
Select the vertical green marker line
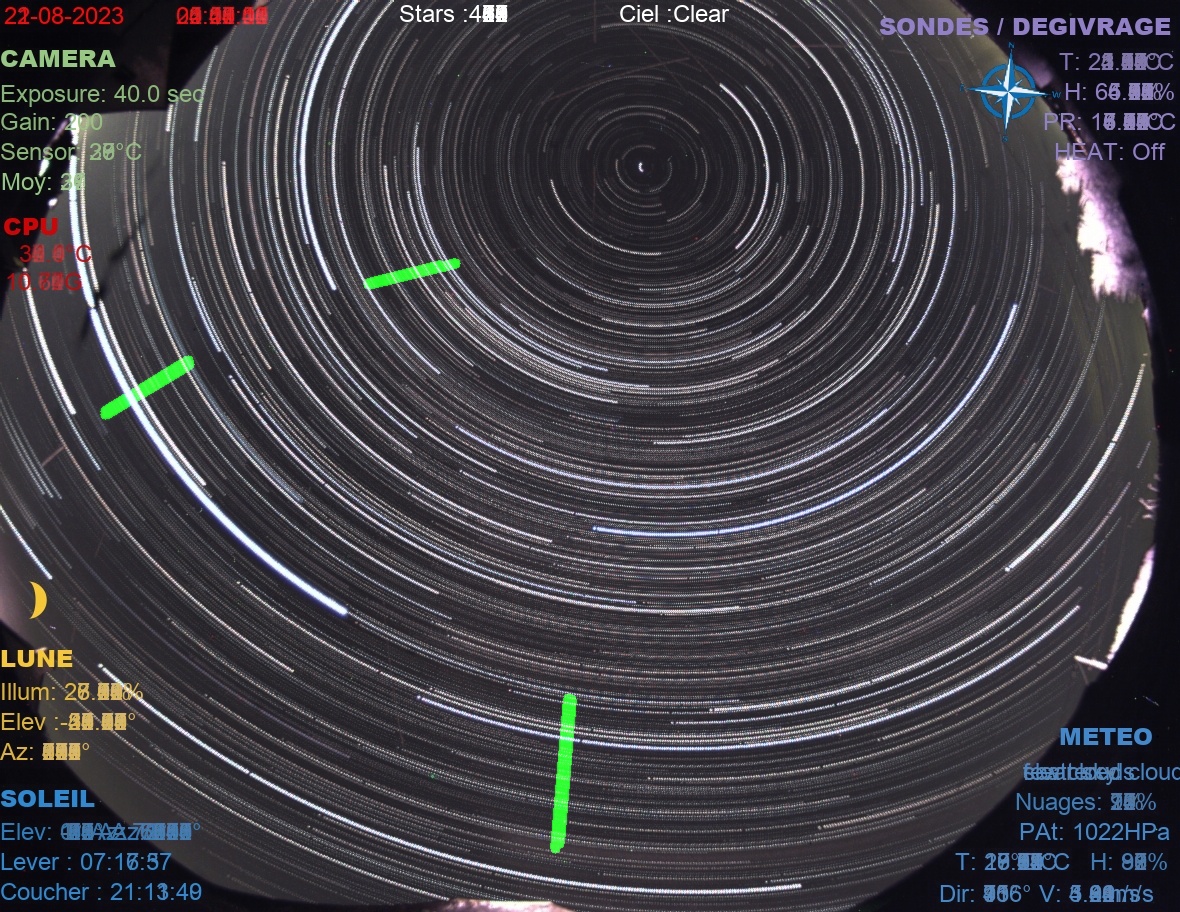coord(563,772)
